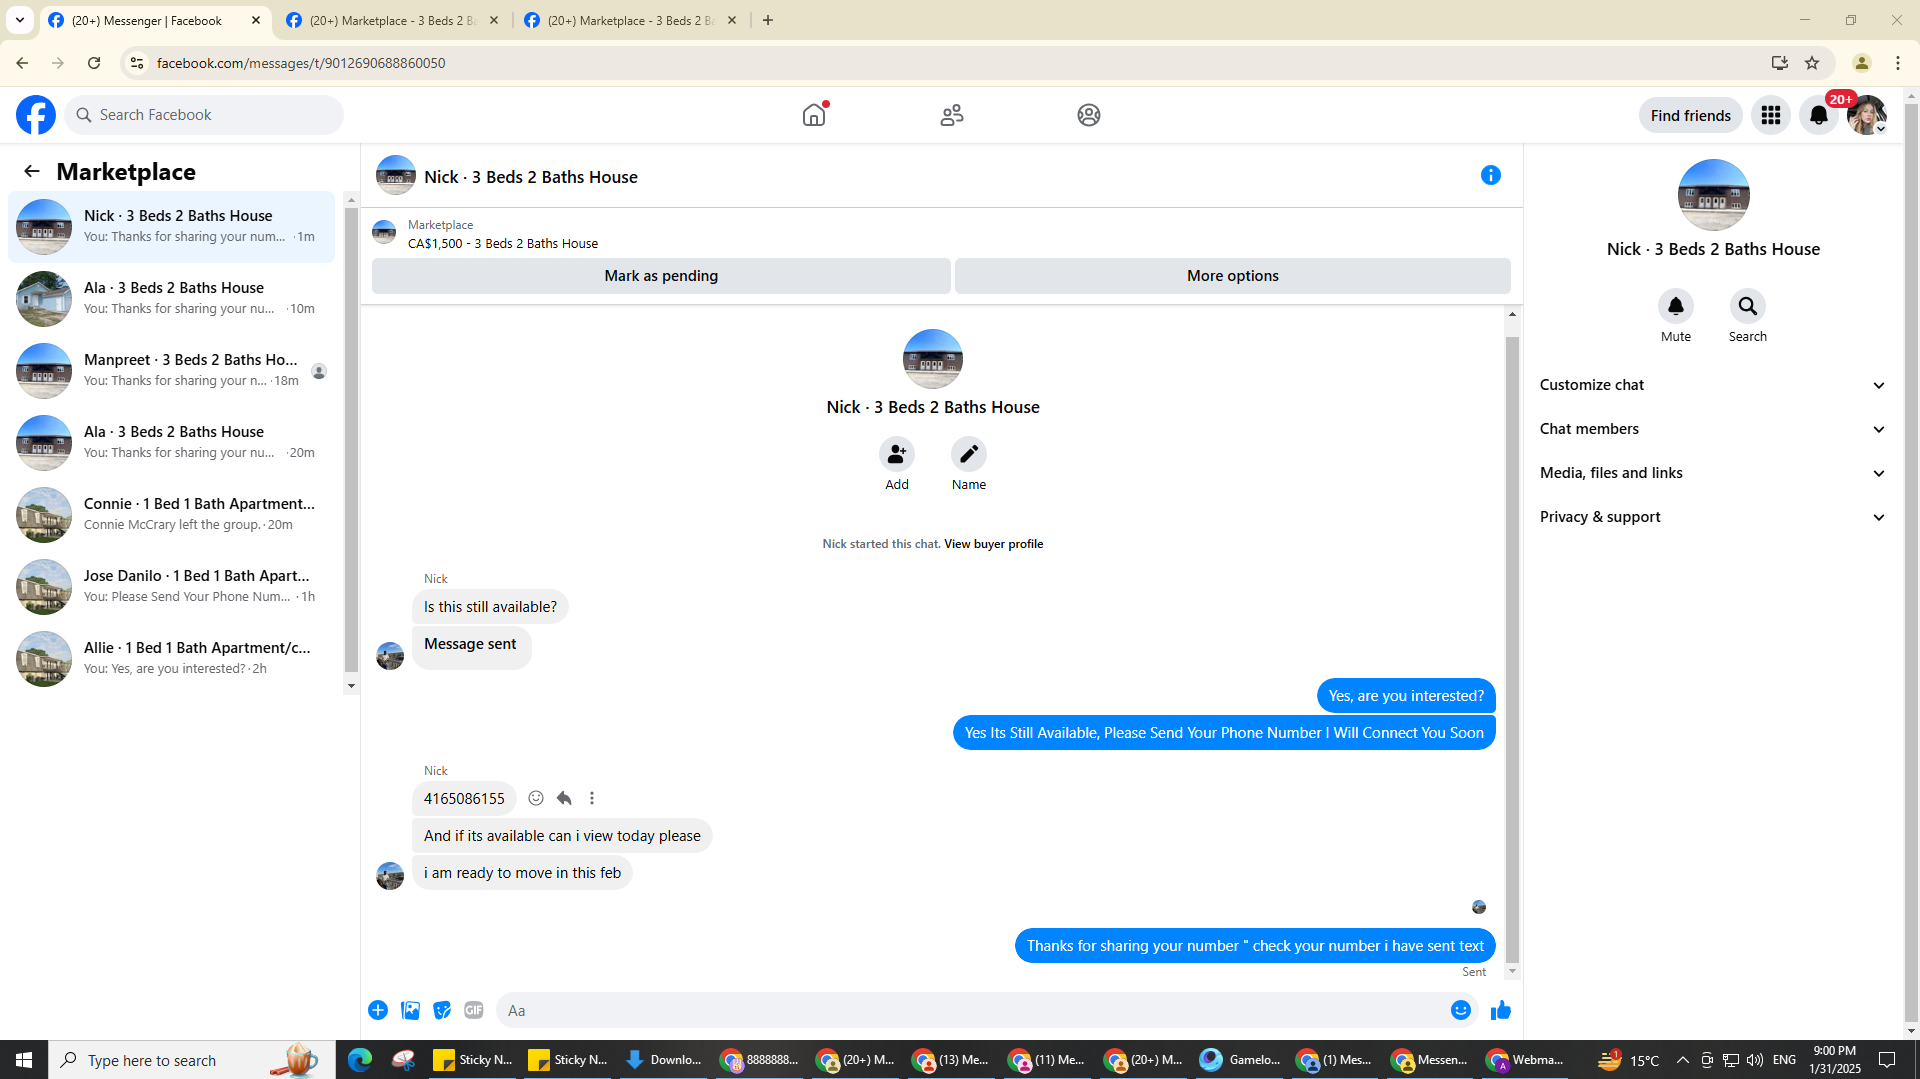This screenshot has height=1079, width=1920.
Task: Open the listing photo in the right panel
Action: click(x=1713, y=195)
